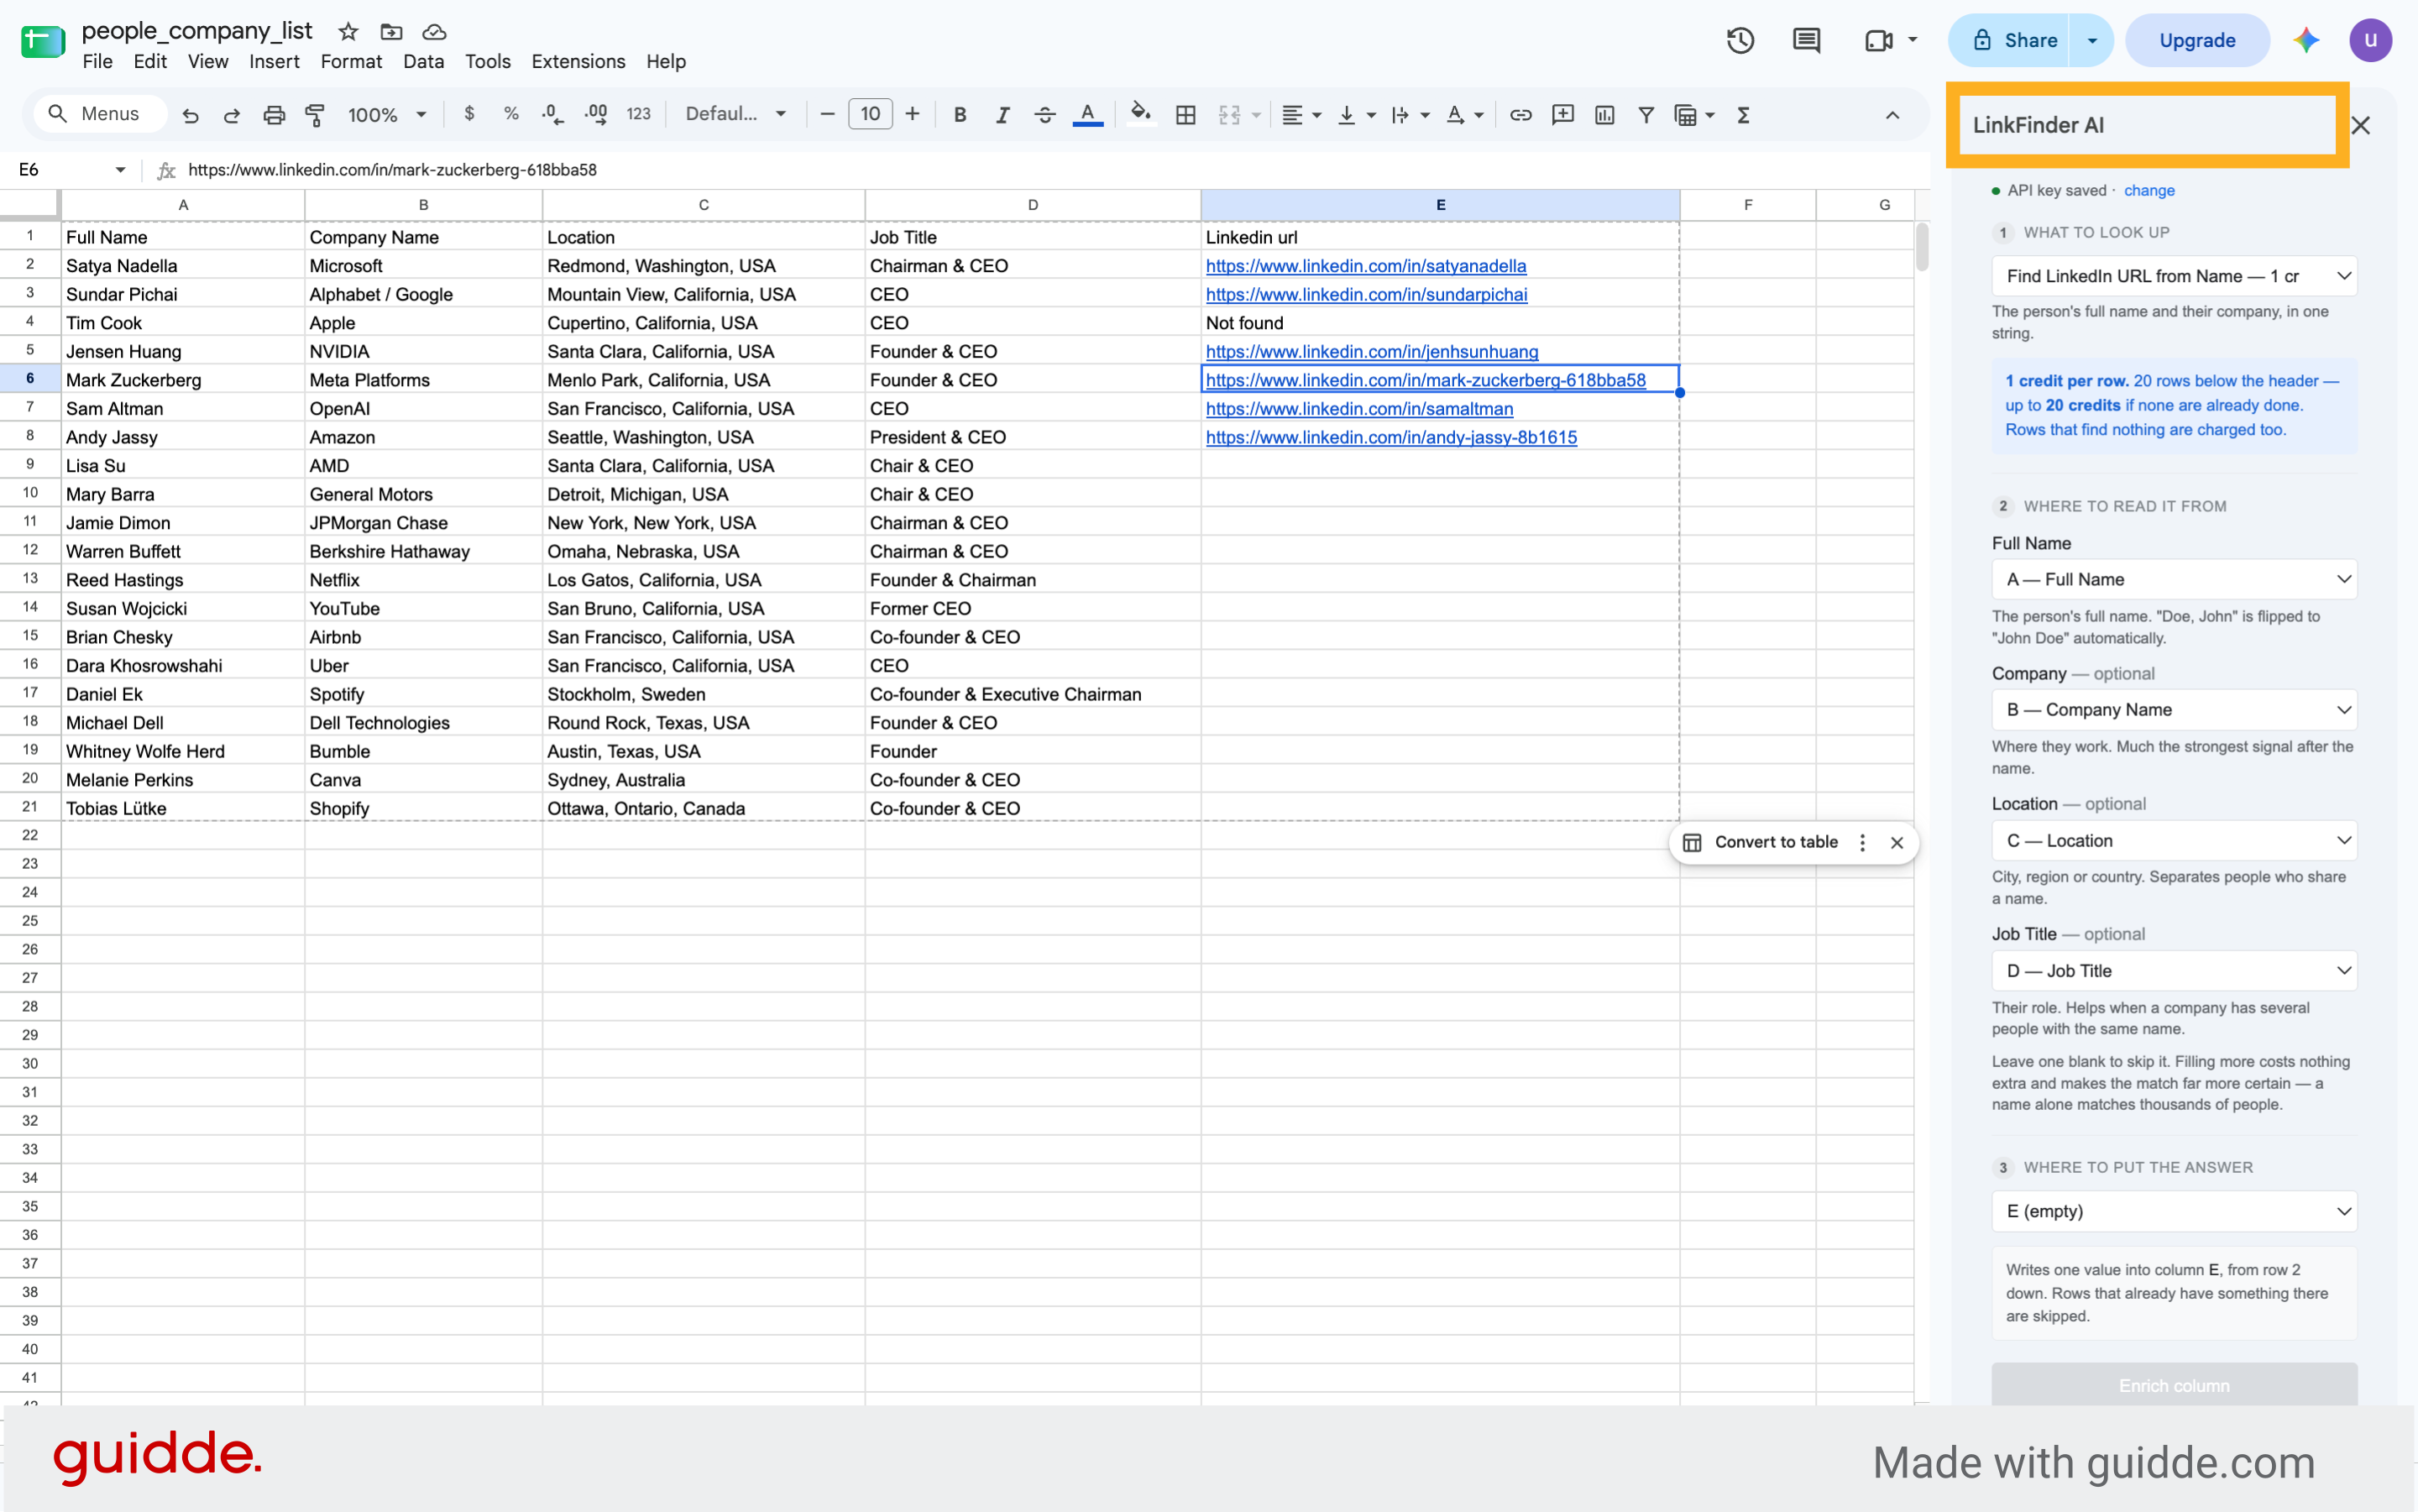The width and height of the screenshot is (2418, 1512).
Task: Click the Convert to table button
Action: (1761, 842)
